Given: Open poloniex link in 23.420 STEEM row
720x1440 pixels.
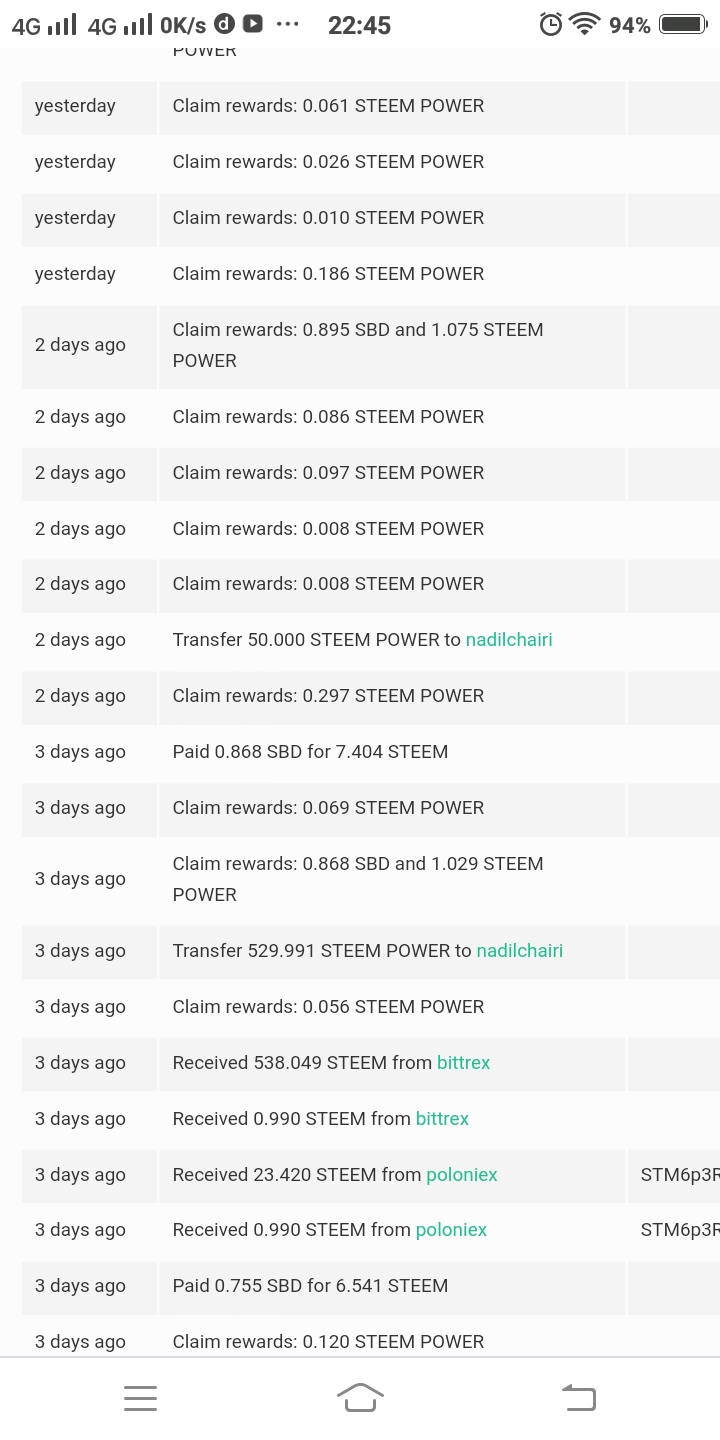Looking at the screenshot, I should coord(462,1175).
